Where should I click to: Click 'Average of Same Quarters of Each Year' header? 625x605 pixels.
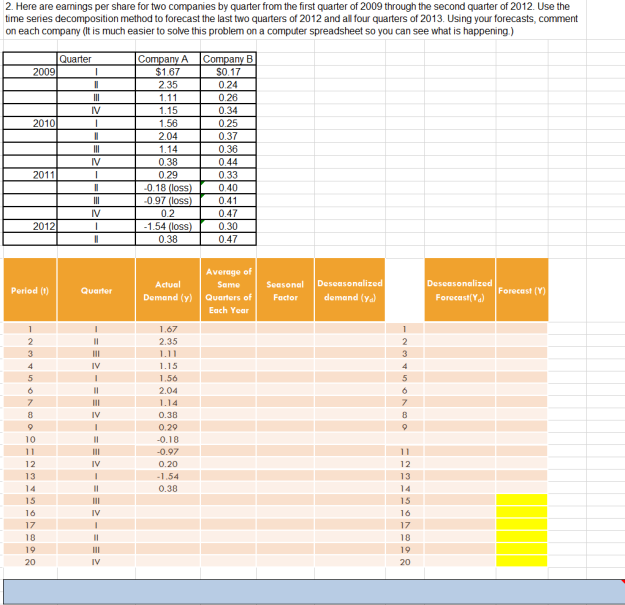(228, 290)
